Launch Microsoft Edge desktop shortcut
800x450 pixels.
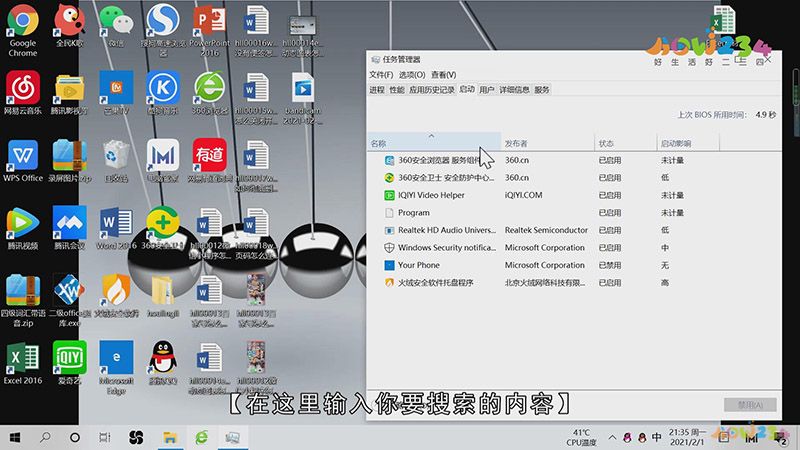point(116,367)
